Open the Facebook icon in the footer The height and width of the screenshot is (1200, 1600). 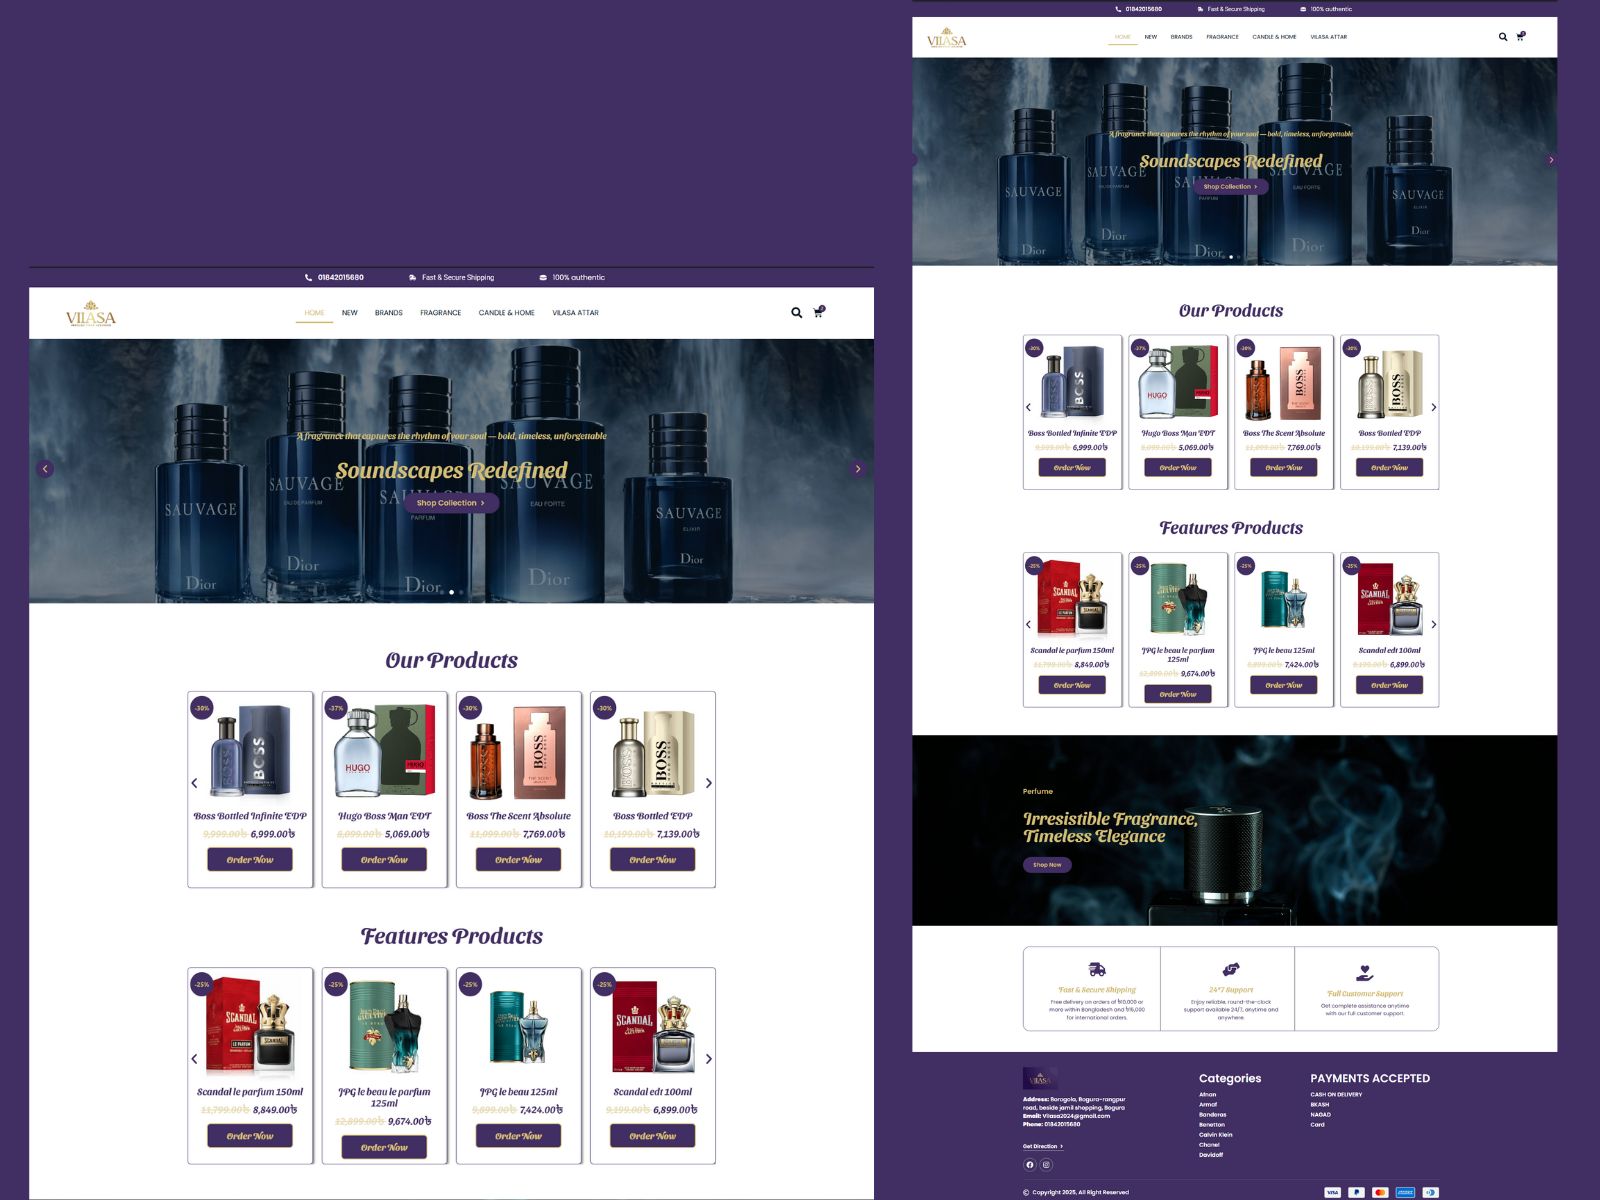coord(1028,1164)
